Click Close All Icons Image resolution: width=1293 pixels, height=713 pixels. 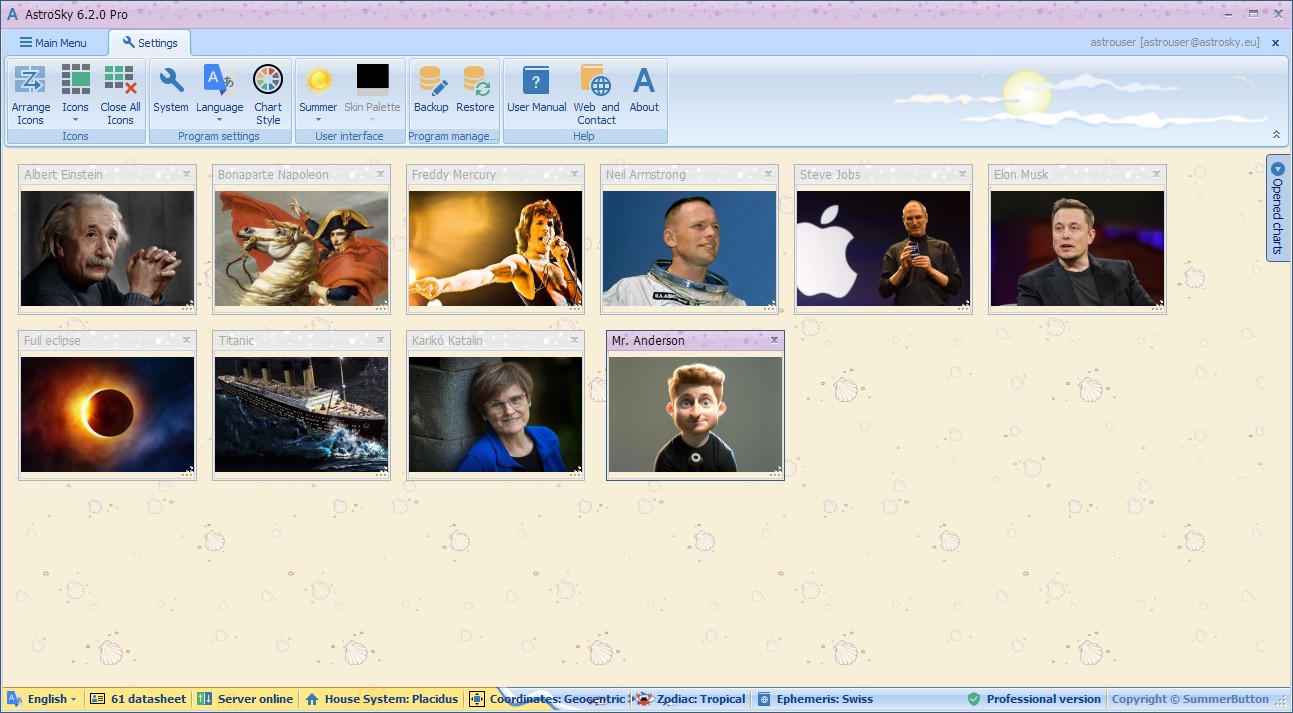coord(120,95)
